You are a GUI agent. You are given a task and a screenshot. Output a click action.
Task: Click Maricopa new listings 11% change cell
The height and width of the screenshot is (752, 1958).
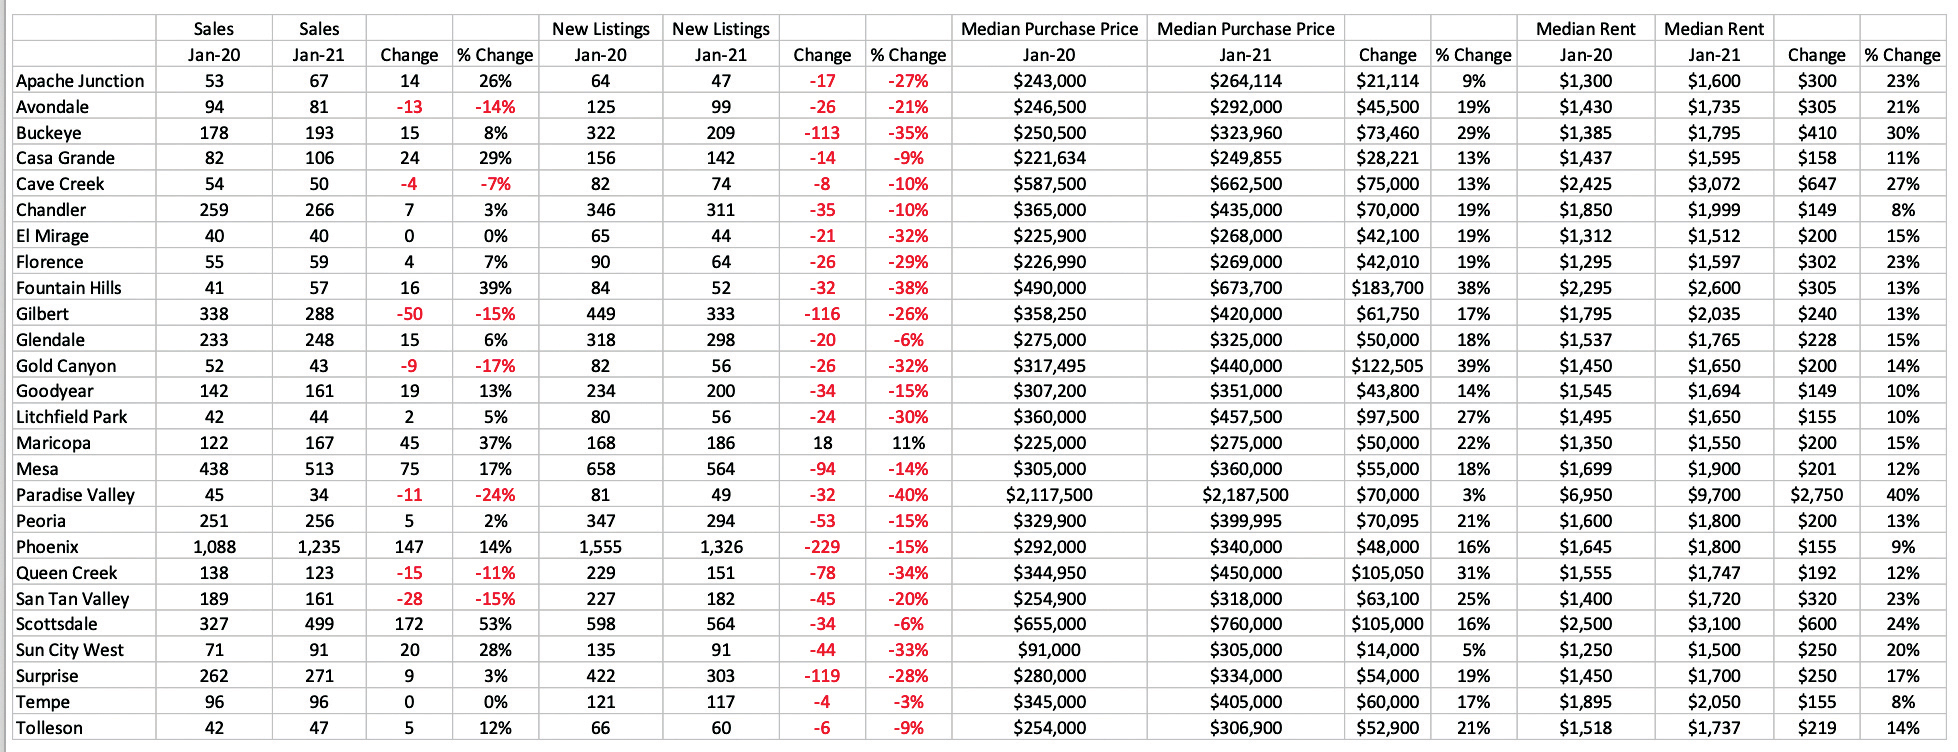tap(908, 443)
